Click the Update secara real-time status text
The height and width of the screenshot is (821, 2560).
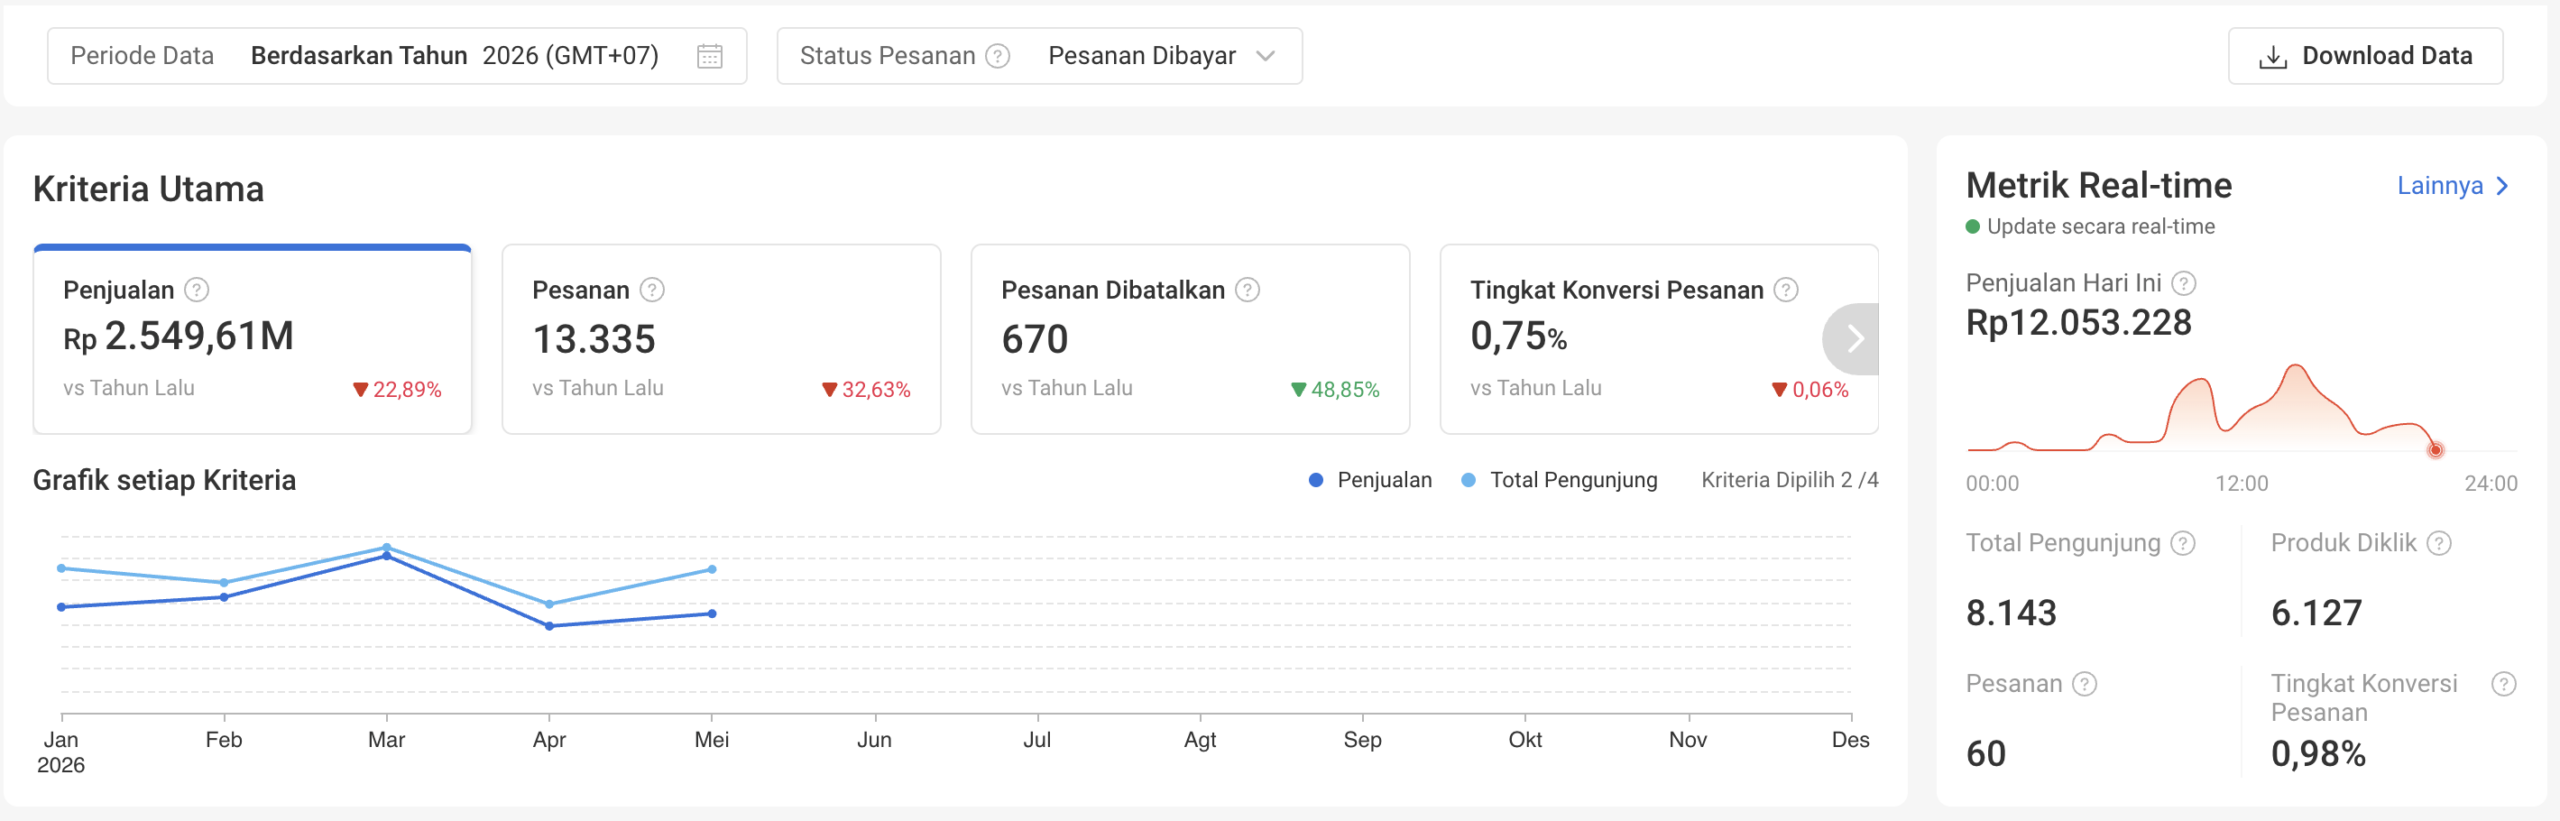[x=2101, y=227]
